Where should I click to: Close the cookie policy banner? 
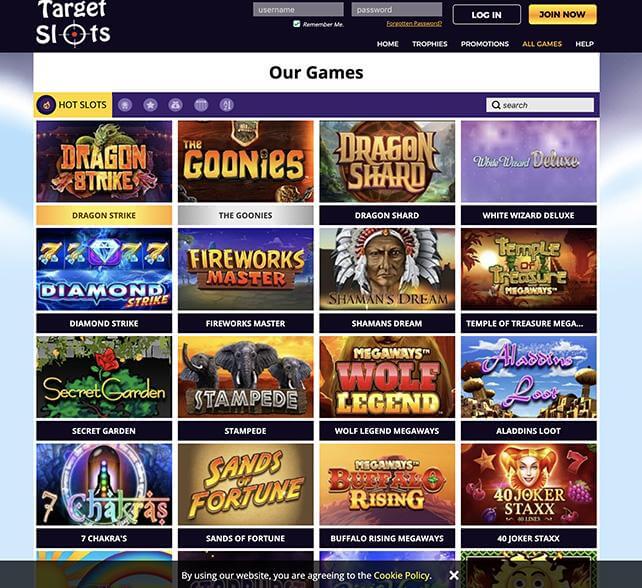pos(454,575)
